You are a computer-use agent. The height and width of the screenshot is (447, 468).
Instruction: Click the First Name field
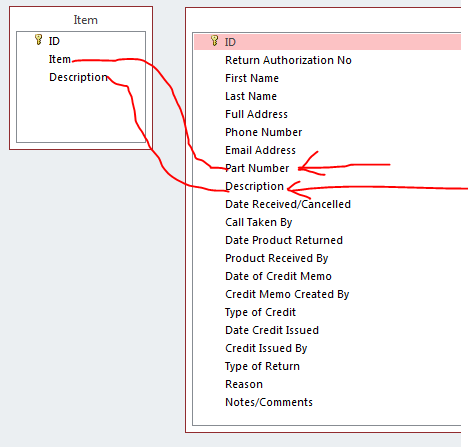[x=252, y=78]
